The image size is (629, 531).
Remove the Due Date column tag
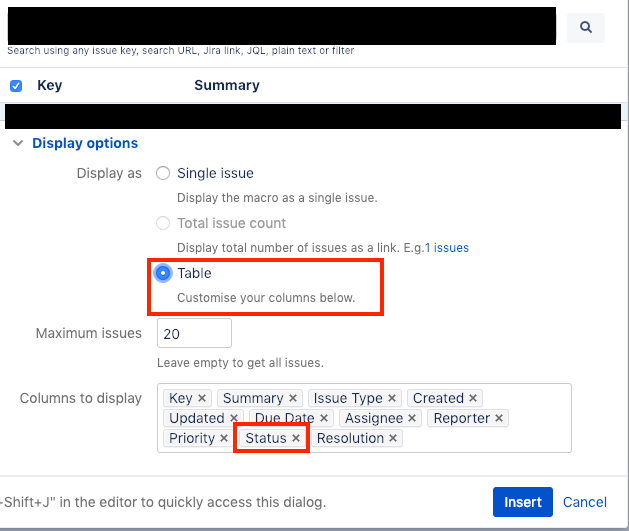point(324,418)
